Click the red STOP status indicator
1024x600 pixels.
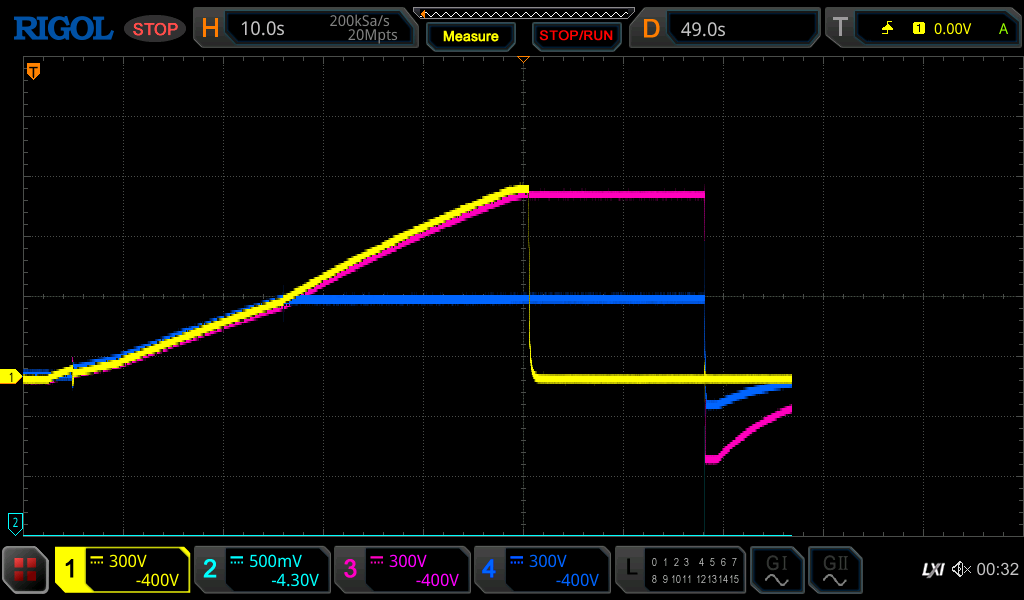tap(155, 29)
